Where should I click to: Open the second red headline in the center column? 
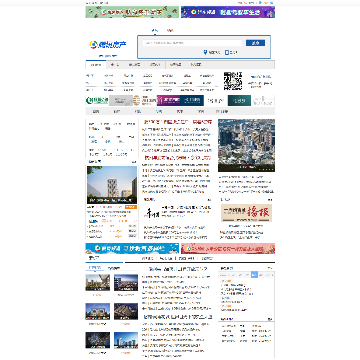178,158
